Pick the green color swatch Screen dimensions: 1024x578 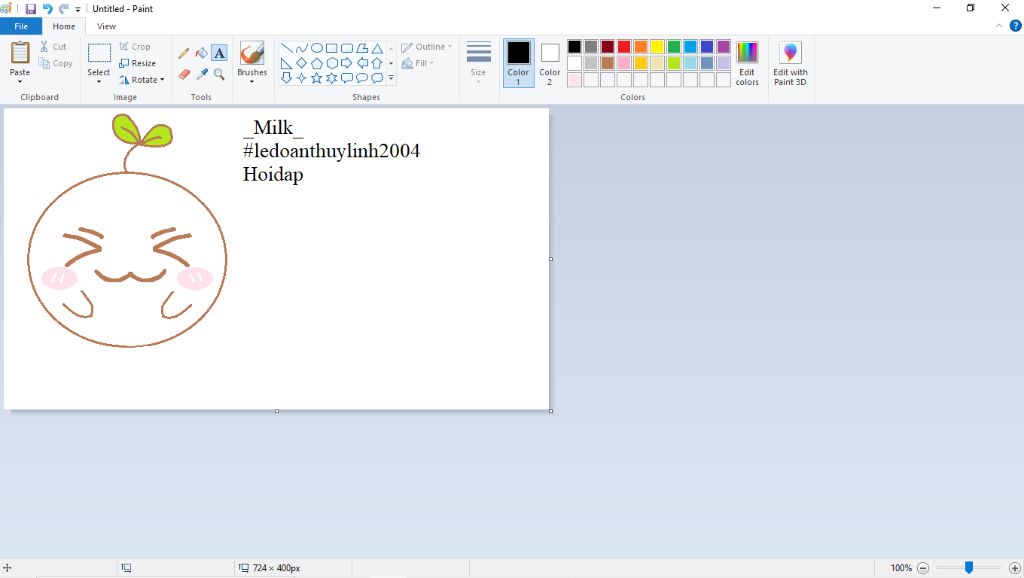pos(674,46)
